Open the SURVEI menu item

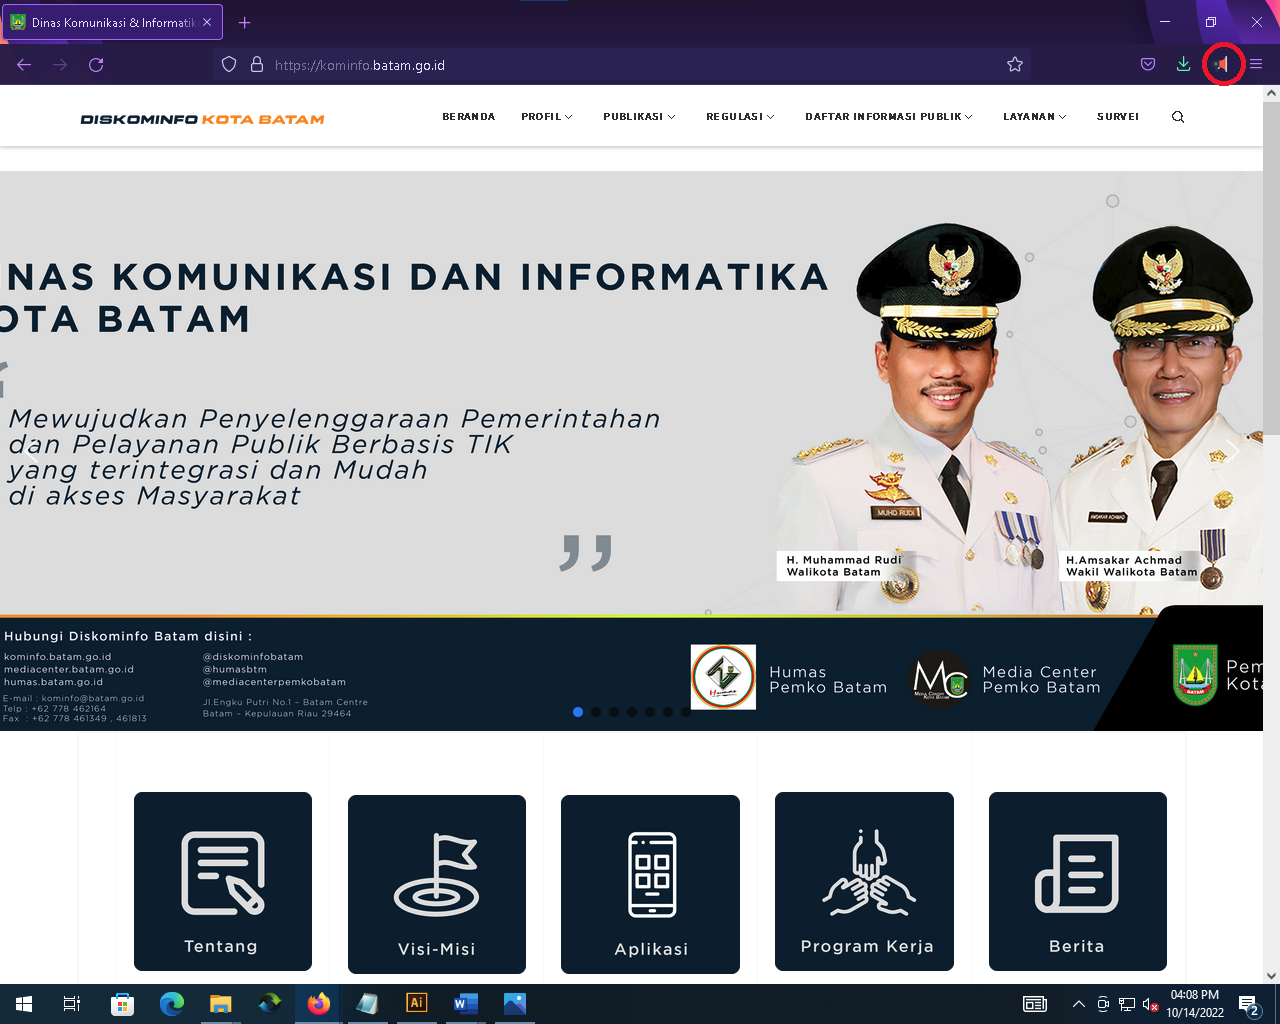click(1118, 117)
